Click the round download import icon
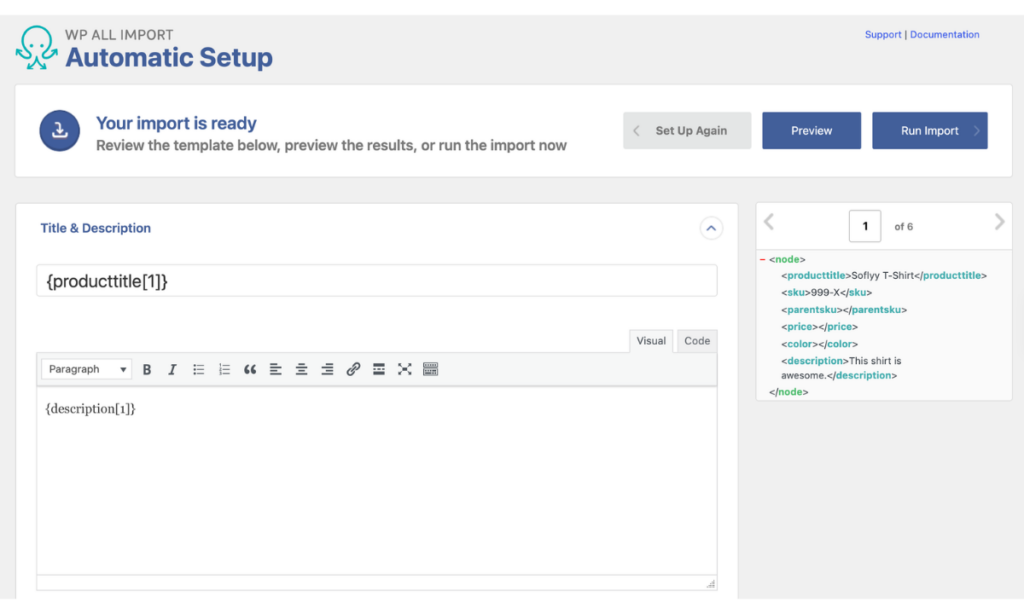 pyautogui.click(x=59, y=131)
